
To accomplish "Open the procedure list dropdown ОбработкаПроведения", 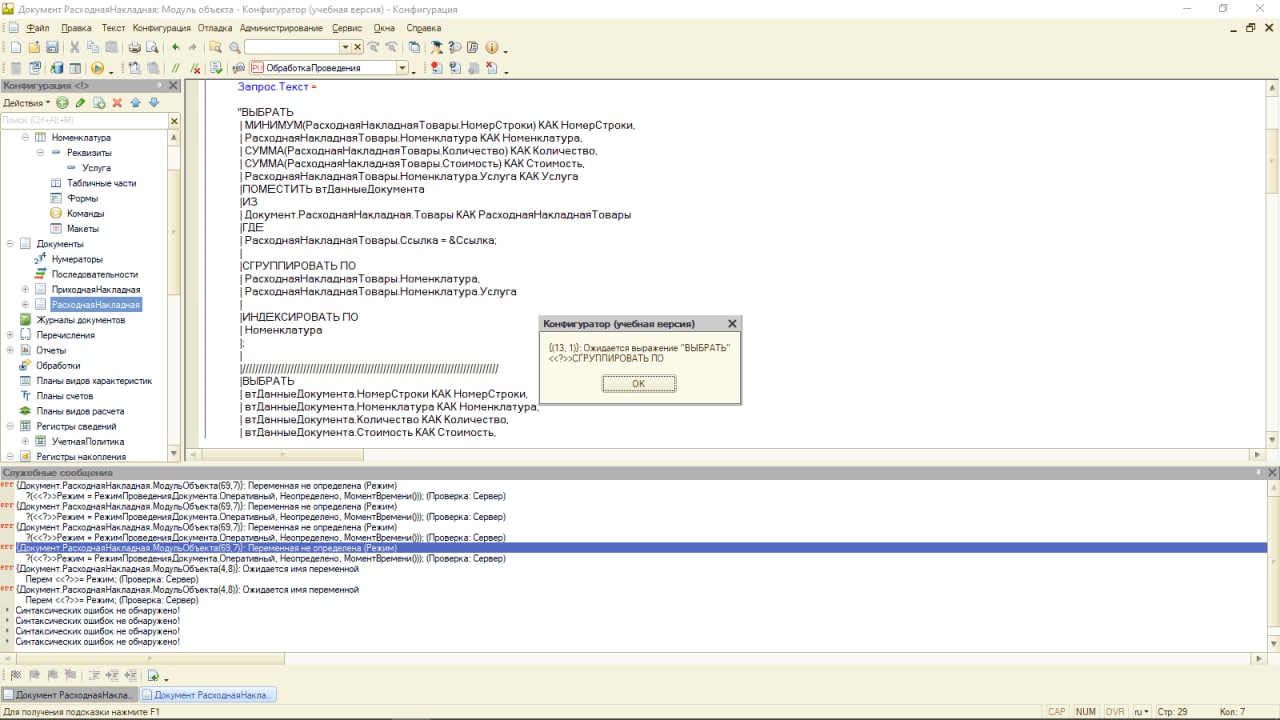I will point(402,68).
